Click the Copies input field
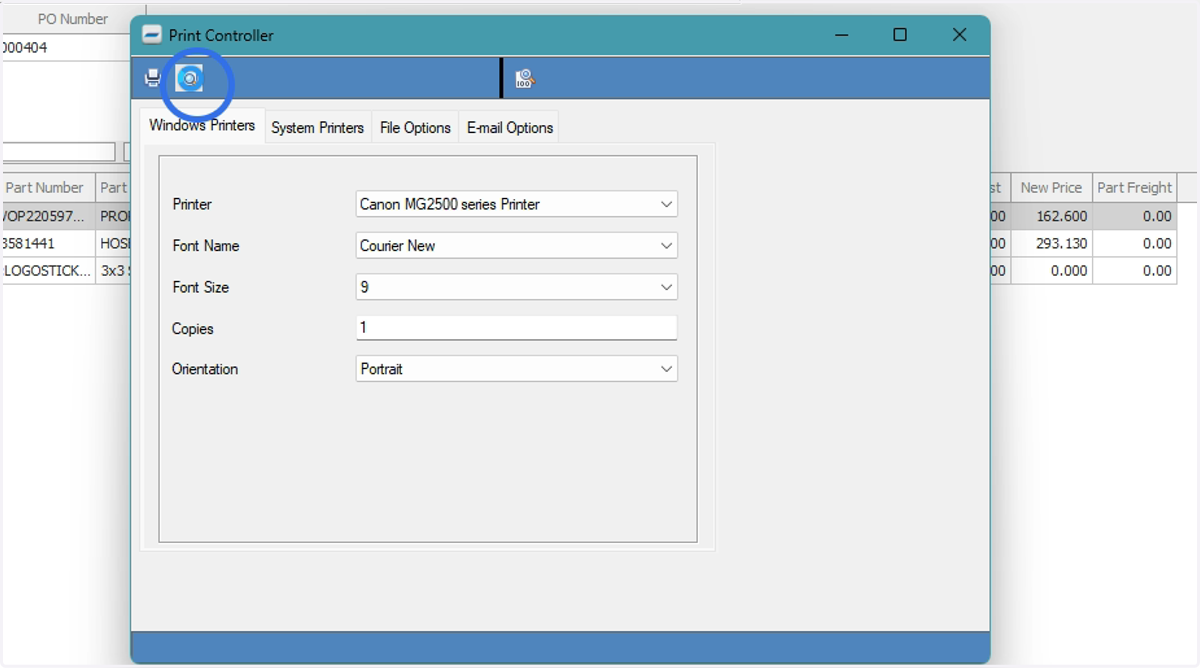Screen dimensions: 1200x668 517,328
